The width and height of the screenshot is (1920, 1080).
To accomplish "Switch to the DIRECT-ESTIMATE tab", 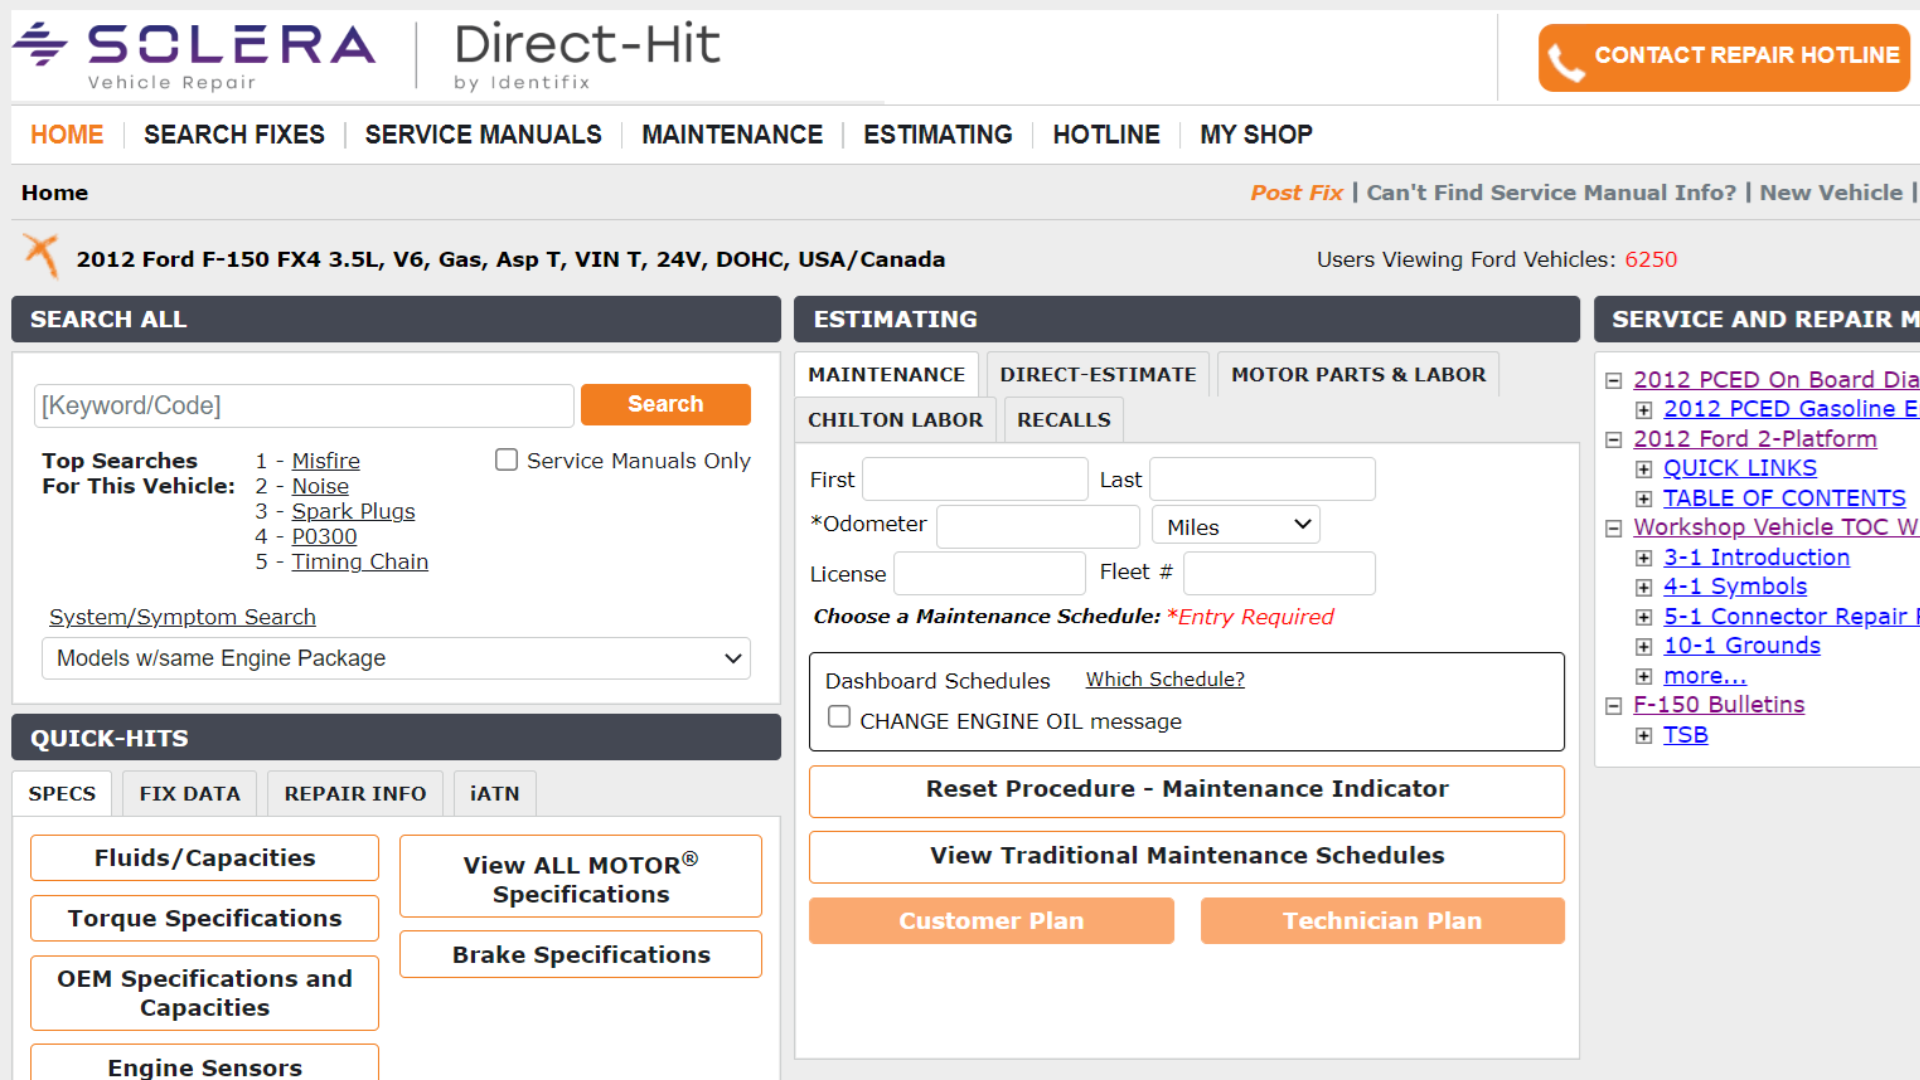I will point(1098,374).
